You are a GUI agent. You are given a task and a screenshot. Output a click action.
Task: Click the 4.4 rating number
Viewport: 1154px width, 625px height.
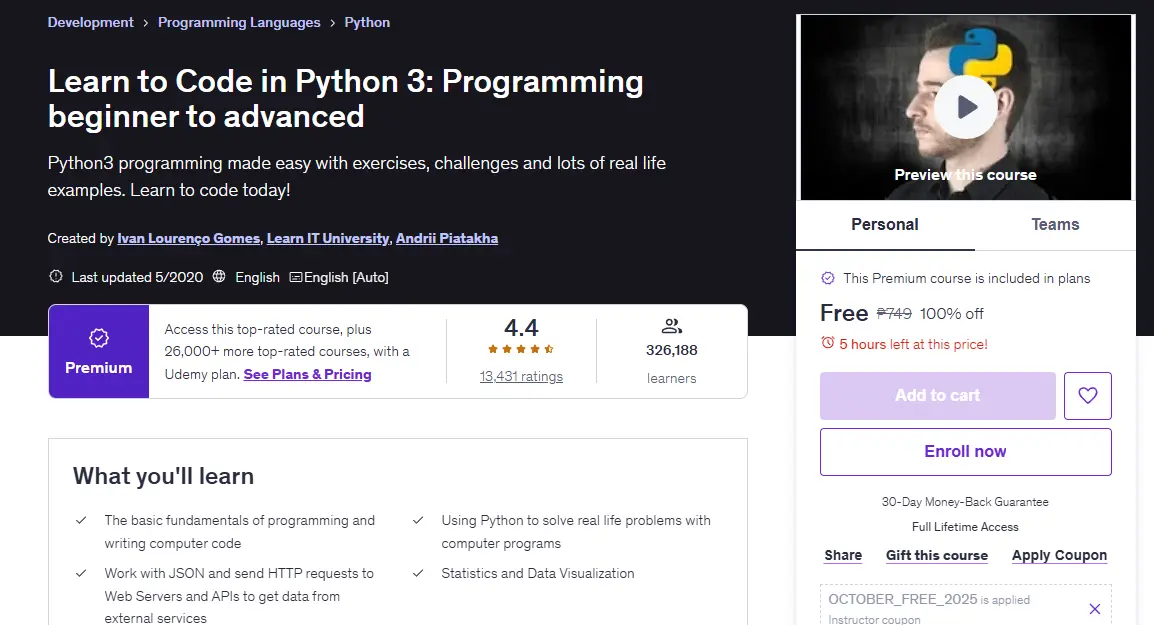click(x=521, y=327)
